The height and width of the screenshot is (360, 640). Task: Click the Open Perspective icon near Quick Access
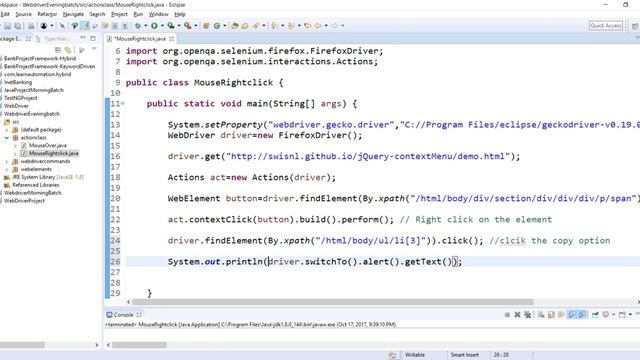click(635, 26)
